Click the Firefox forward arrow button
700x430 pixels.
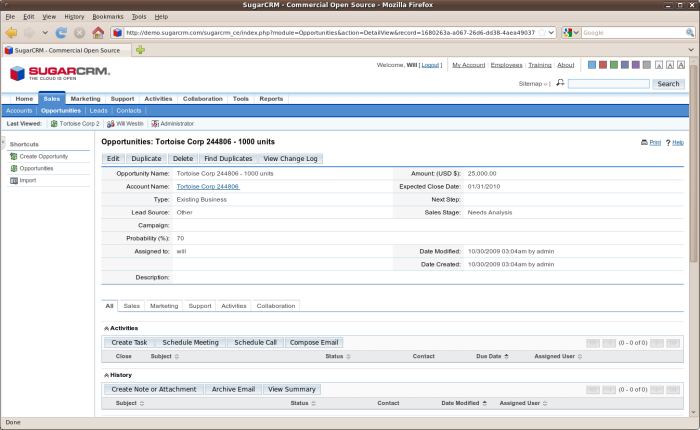(29, 33)
